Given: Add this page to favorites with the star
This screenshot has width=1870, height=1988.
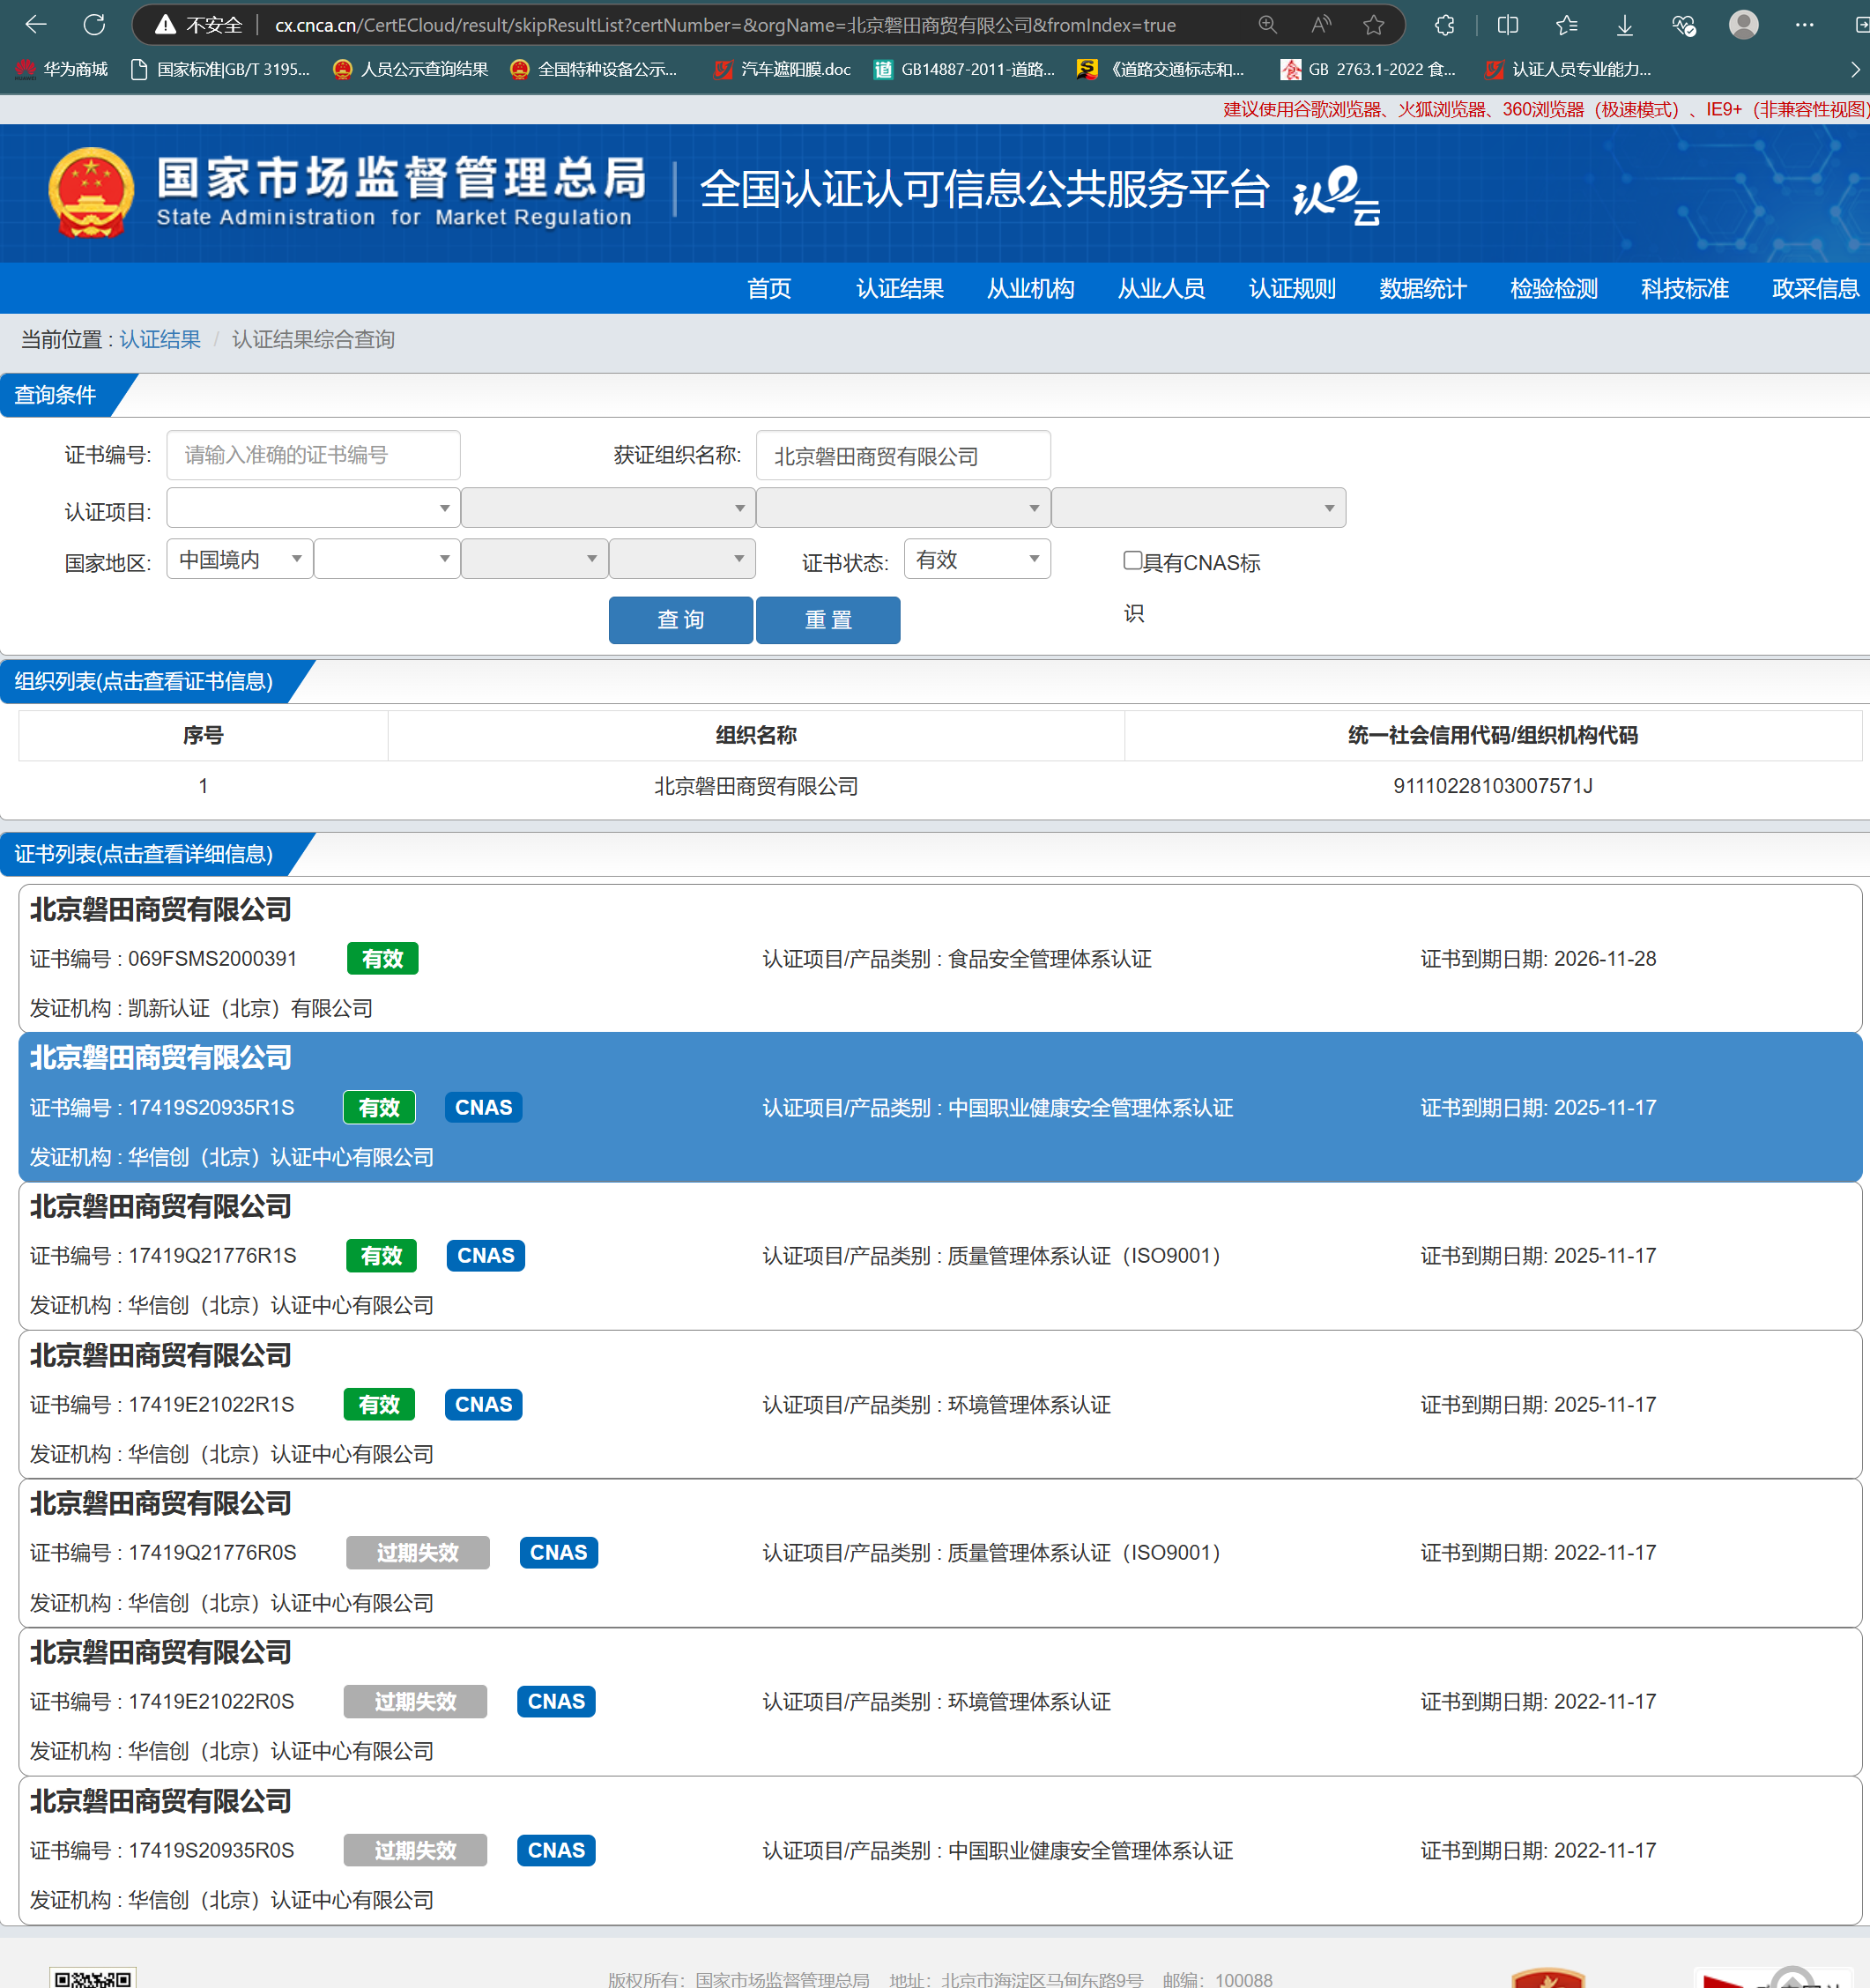Looking at the screenshot, I should 1374,25.
